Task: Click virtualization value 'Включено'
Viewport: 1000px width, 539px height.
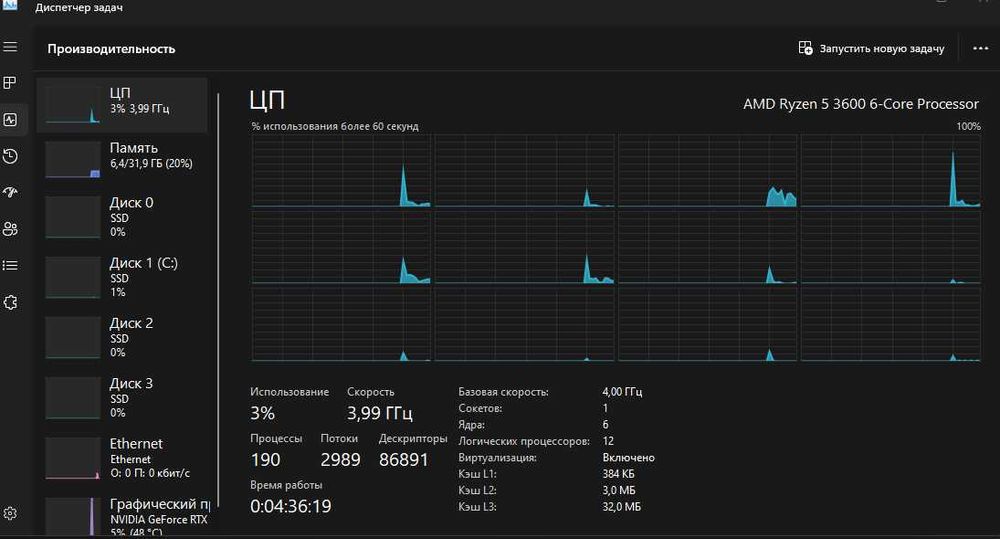Action: [x=628, y=458]
